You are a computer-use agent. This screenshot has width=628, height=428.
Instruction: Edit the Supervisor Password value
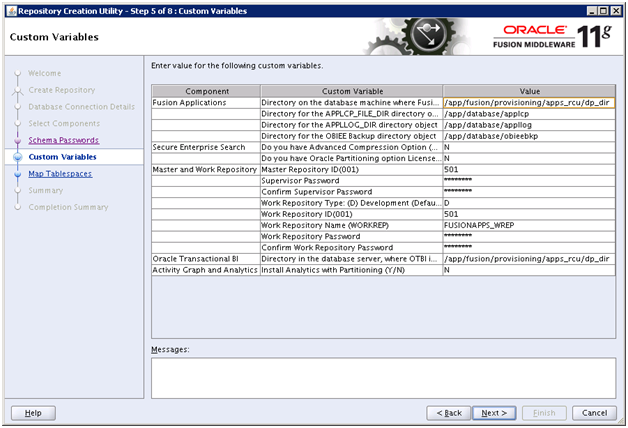[529, 181]
